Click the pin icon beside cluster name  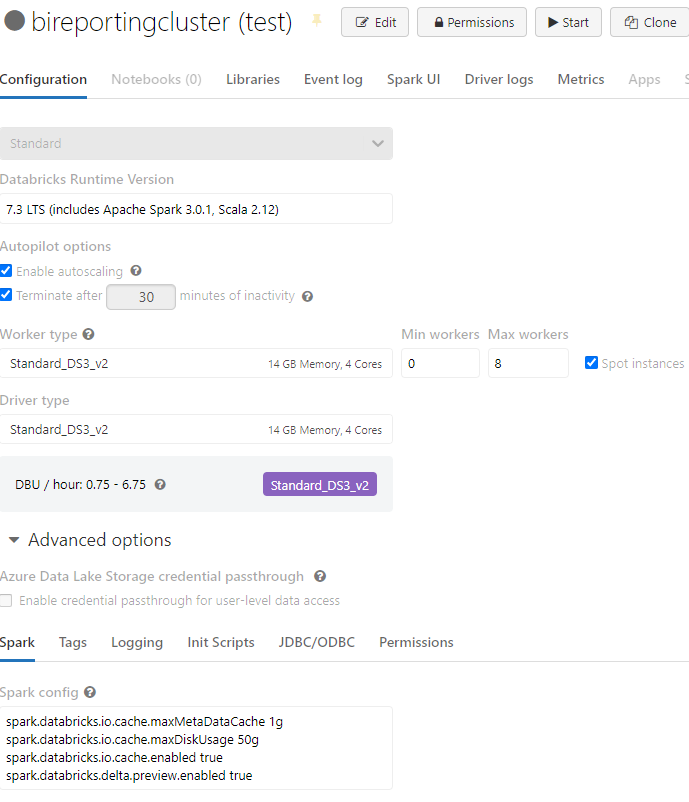317,21
